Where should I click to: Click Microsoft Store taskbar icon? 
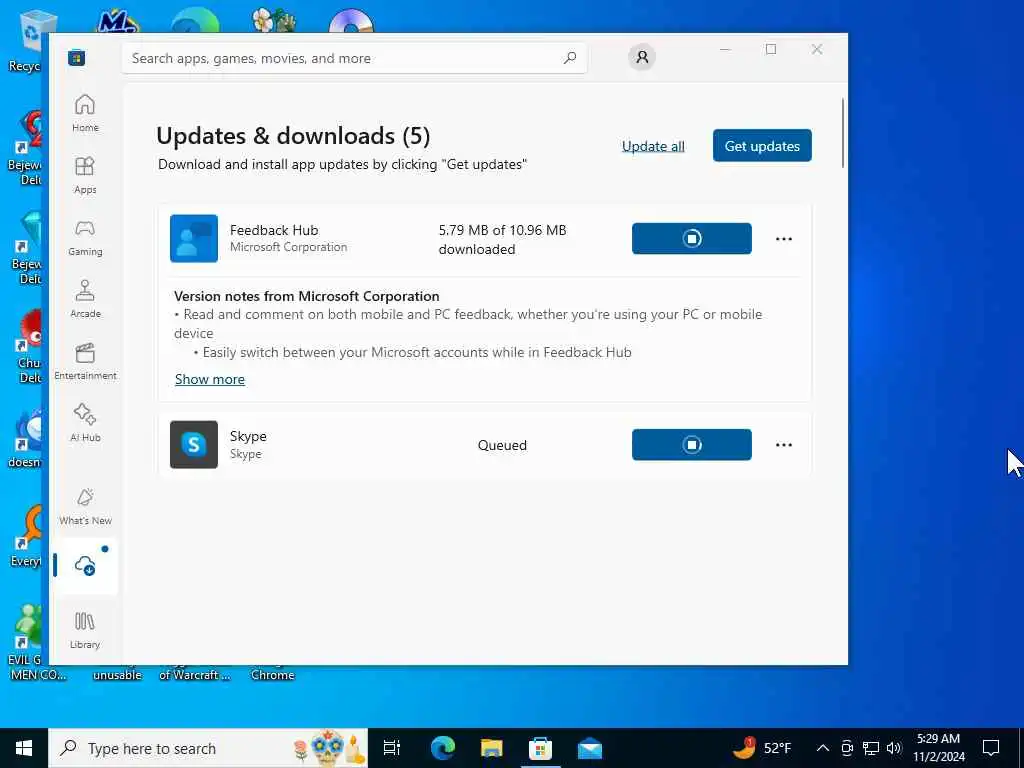[540, 748]
